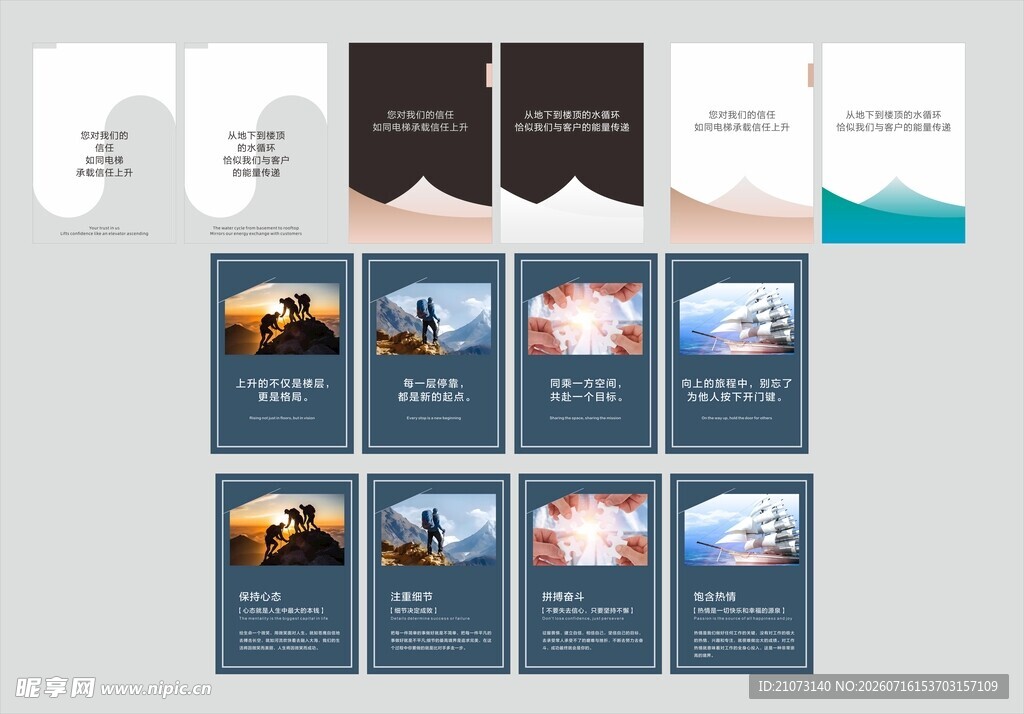Click the gray arch poster with 从地下到楼顶

(256, 143)
